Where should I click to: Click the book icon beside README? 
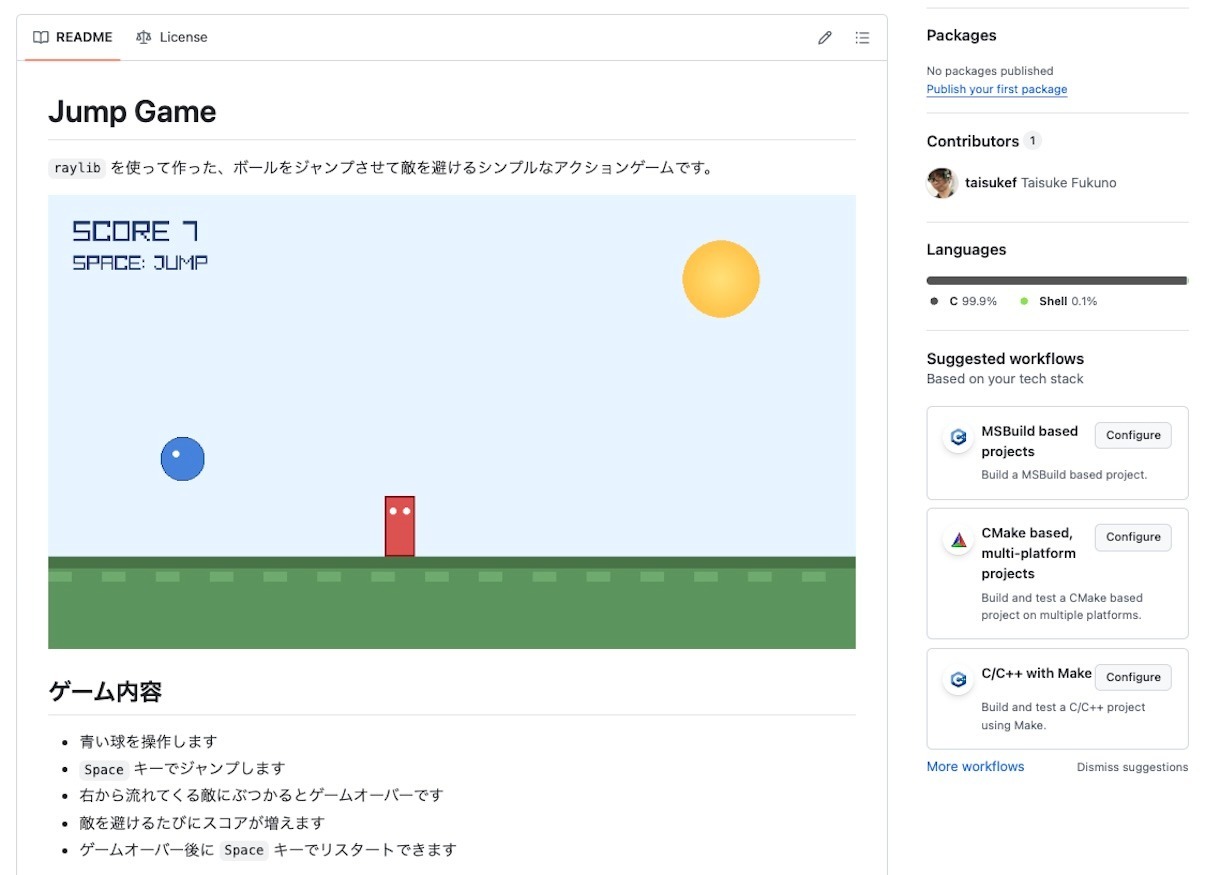(x=41, y=37)
